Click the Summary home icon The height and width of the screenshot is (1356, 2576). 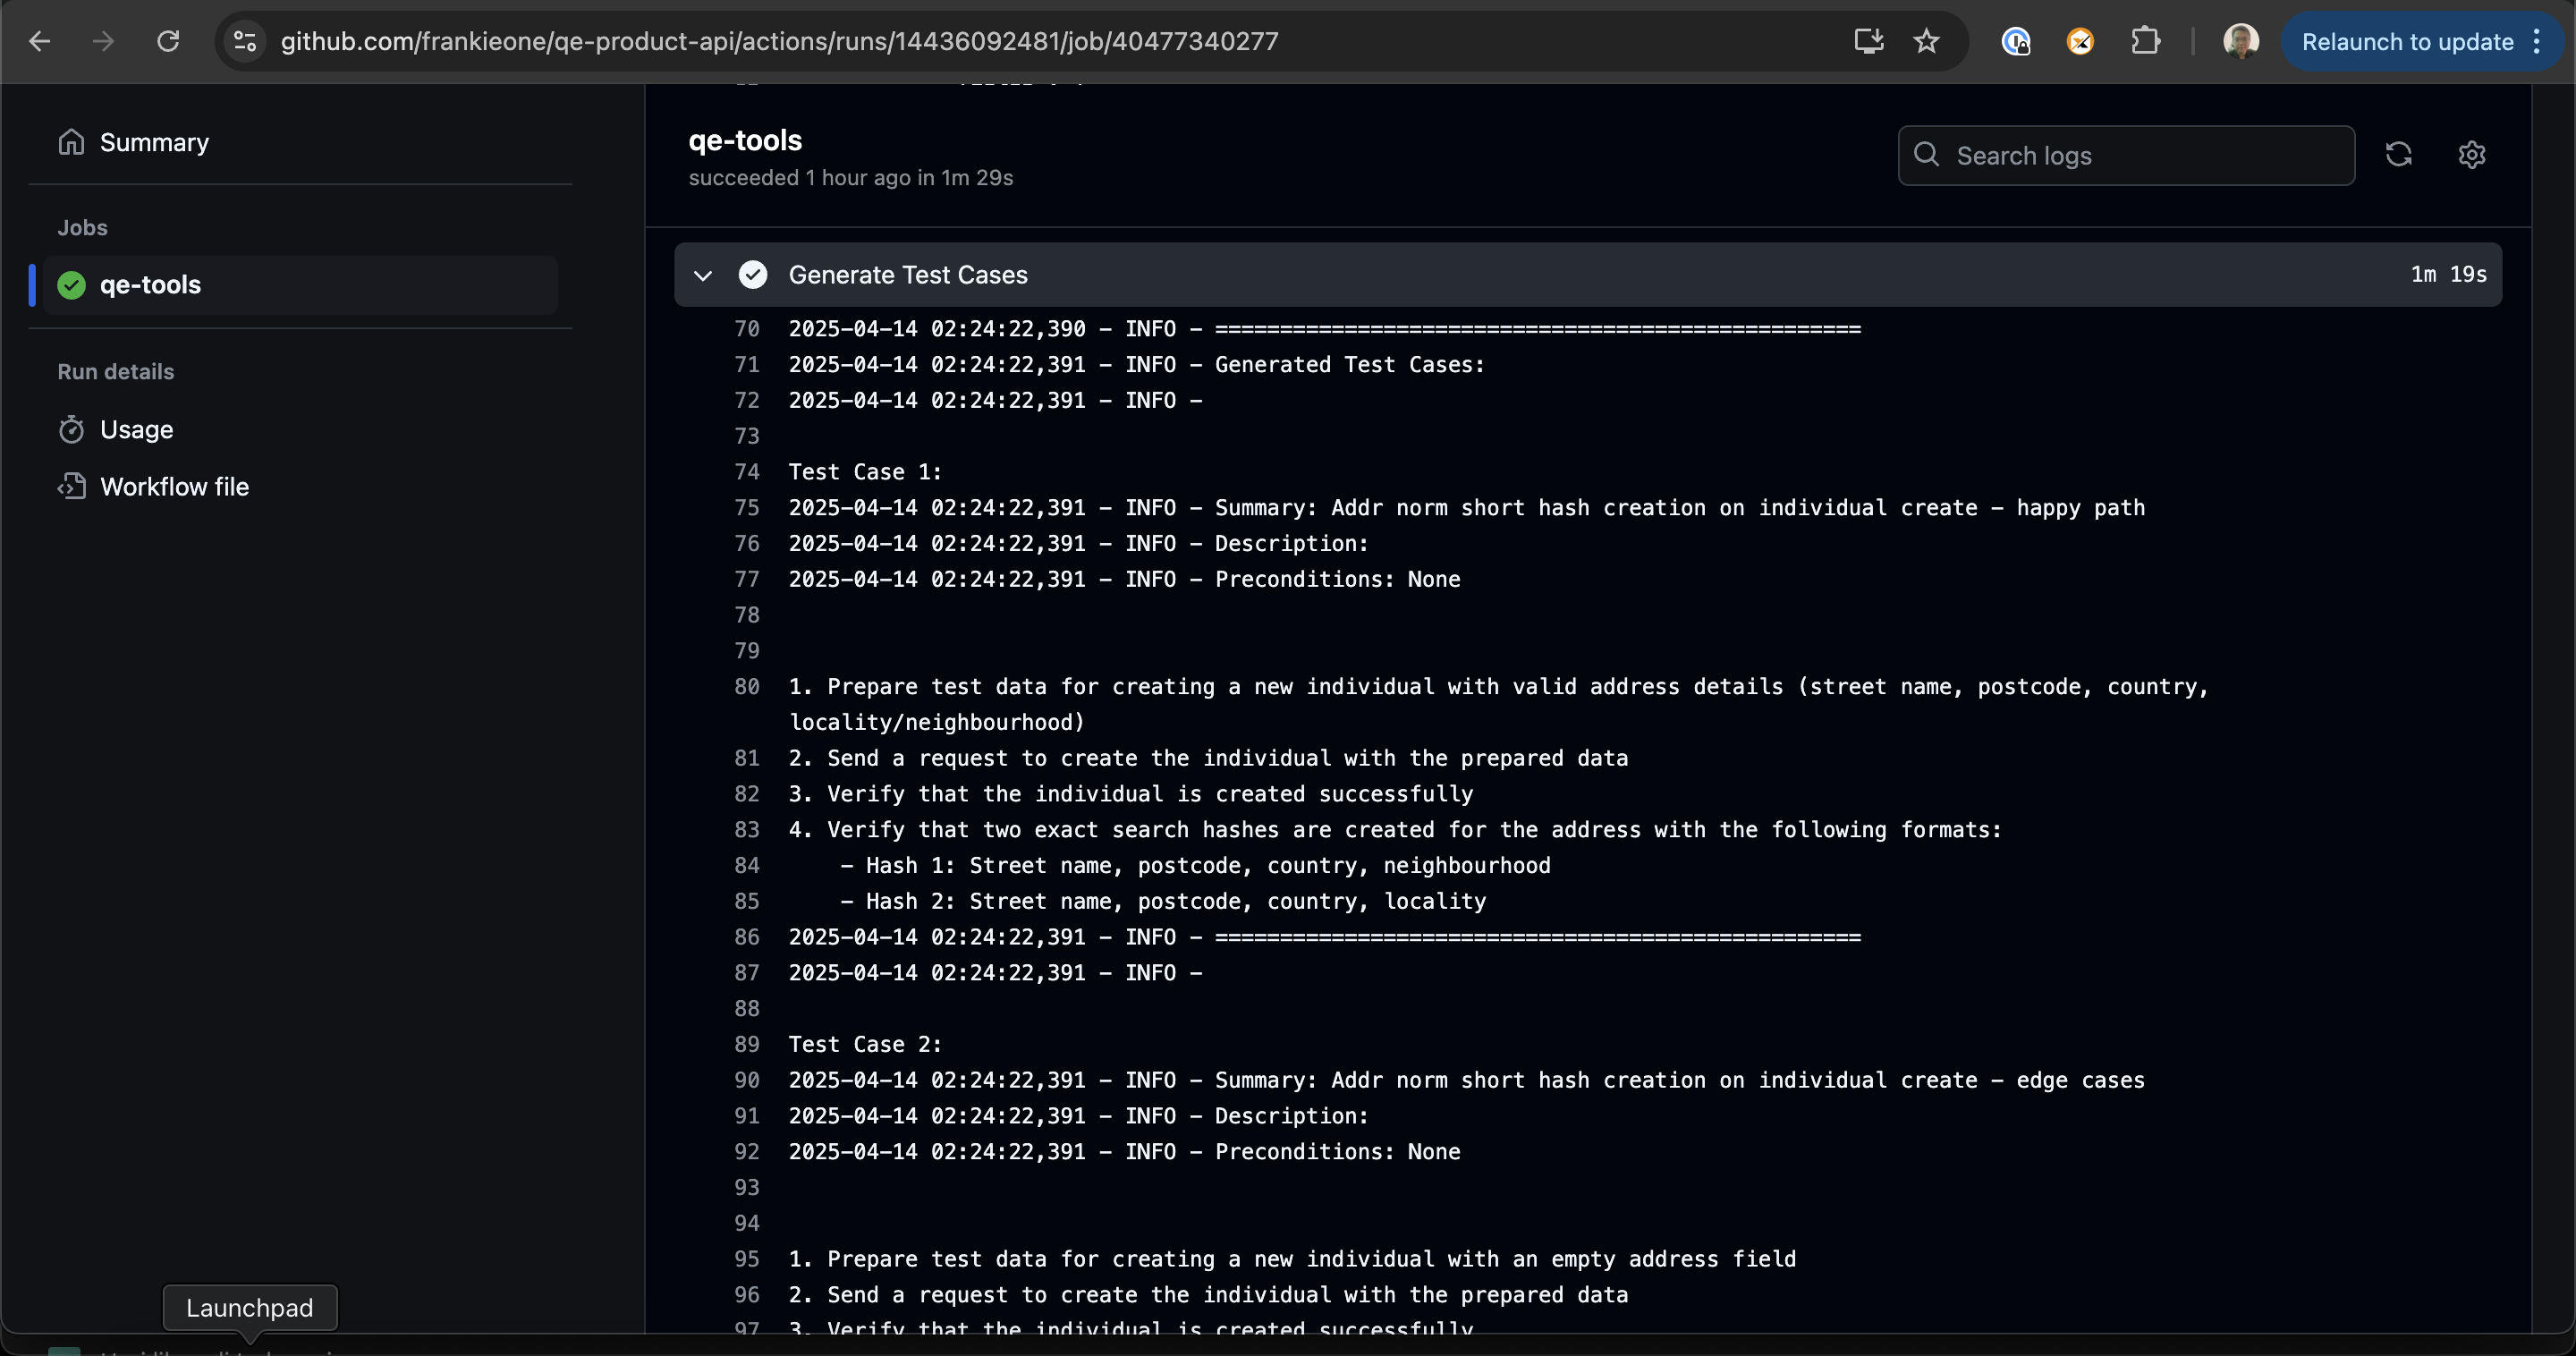point(71,142)
